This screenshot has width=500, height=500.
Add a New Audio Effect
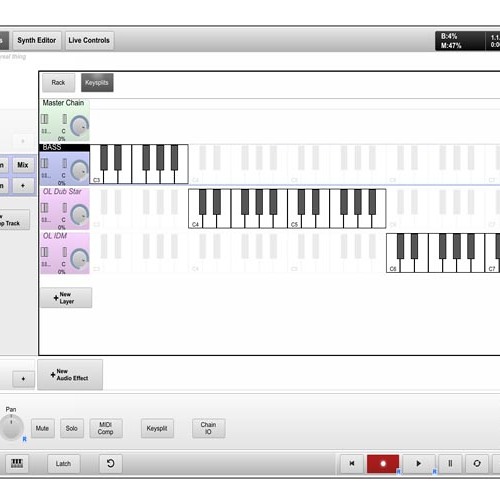click(x=70, y=375)
